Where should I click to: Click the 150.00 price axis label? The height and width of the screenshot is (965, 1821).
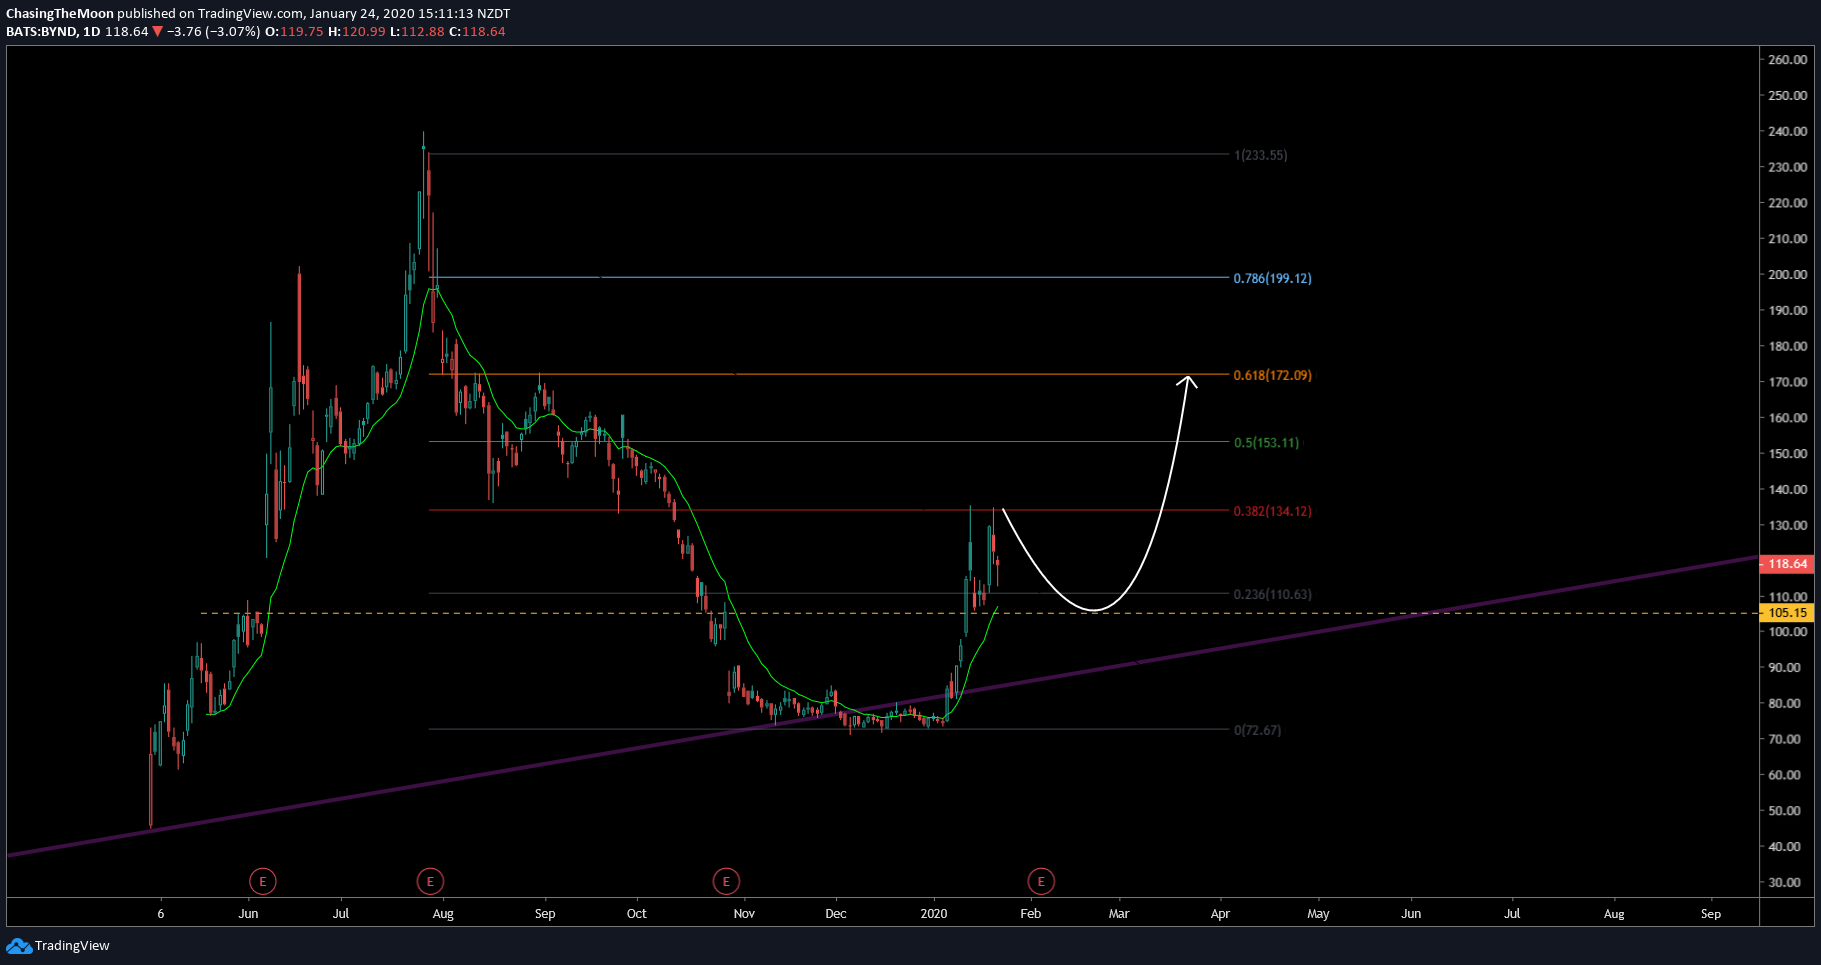point(1787,453)
